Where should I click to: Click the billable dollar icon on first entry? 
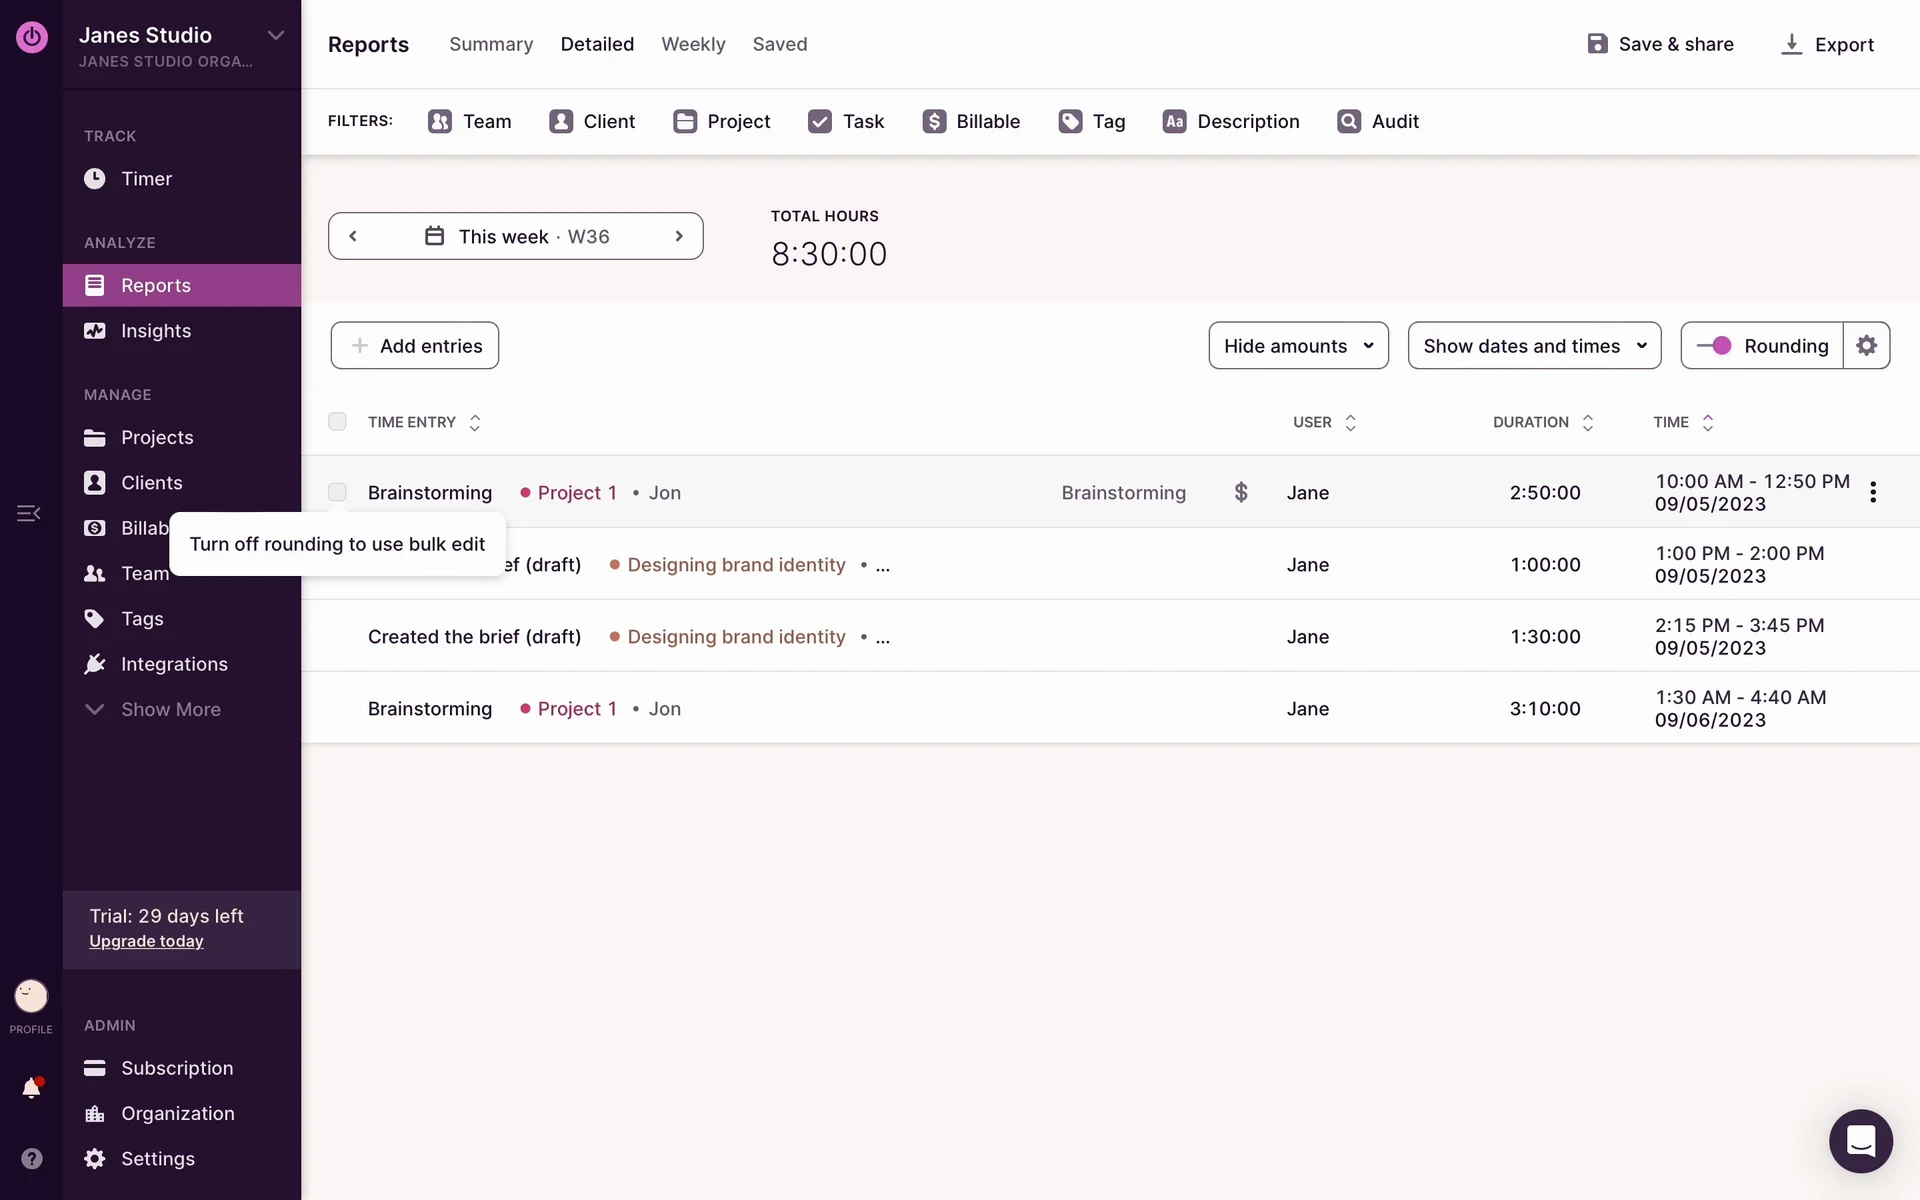(1240, 492)
